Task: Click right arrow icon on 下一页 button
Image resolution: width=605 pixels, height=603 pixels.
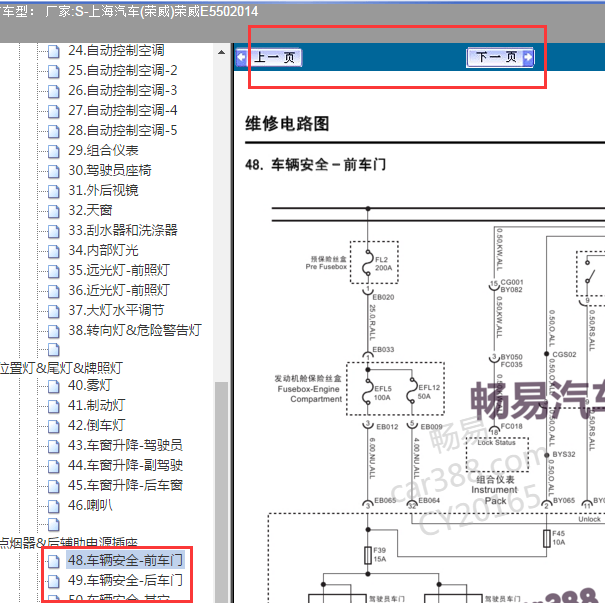Action: pyautogui.click(x=527, y=57)
